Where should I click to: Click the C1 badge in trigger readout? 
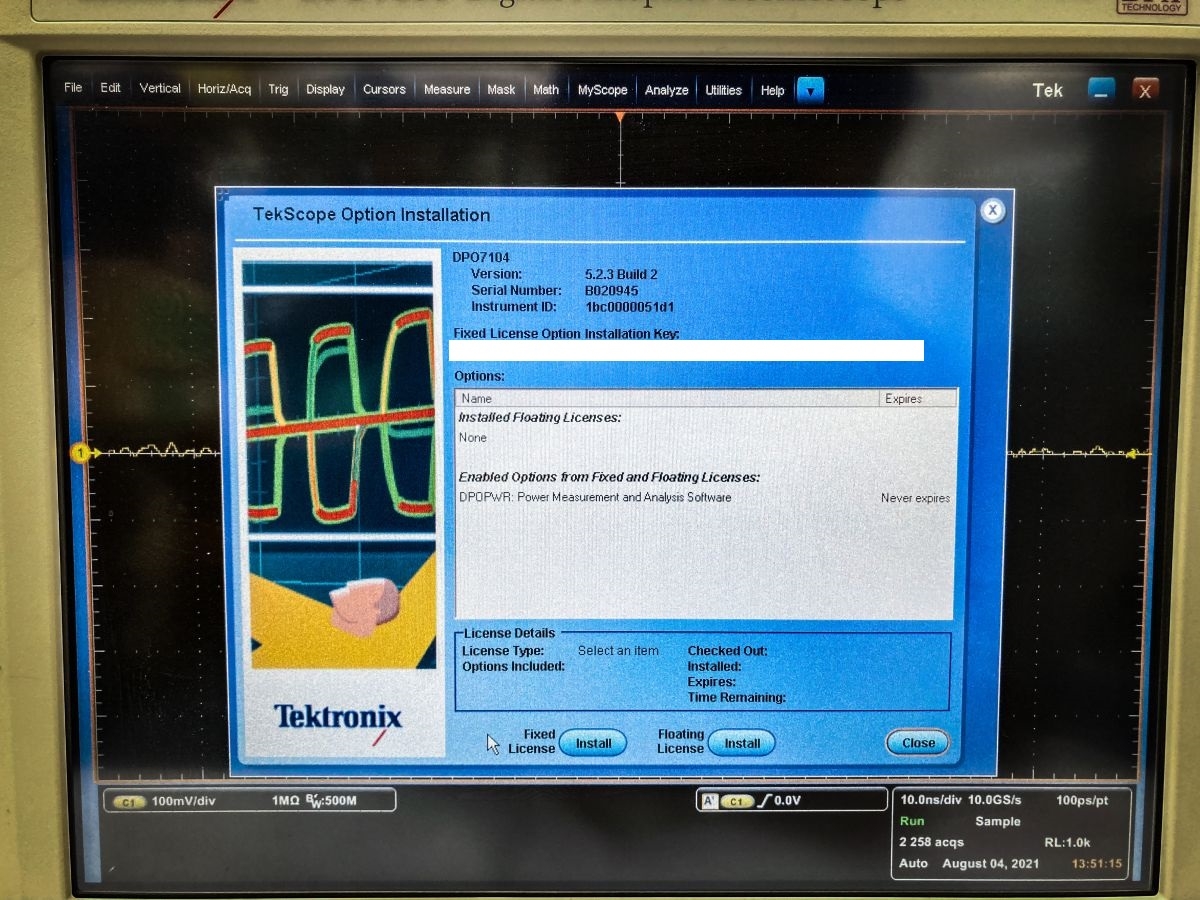737,802
